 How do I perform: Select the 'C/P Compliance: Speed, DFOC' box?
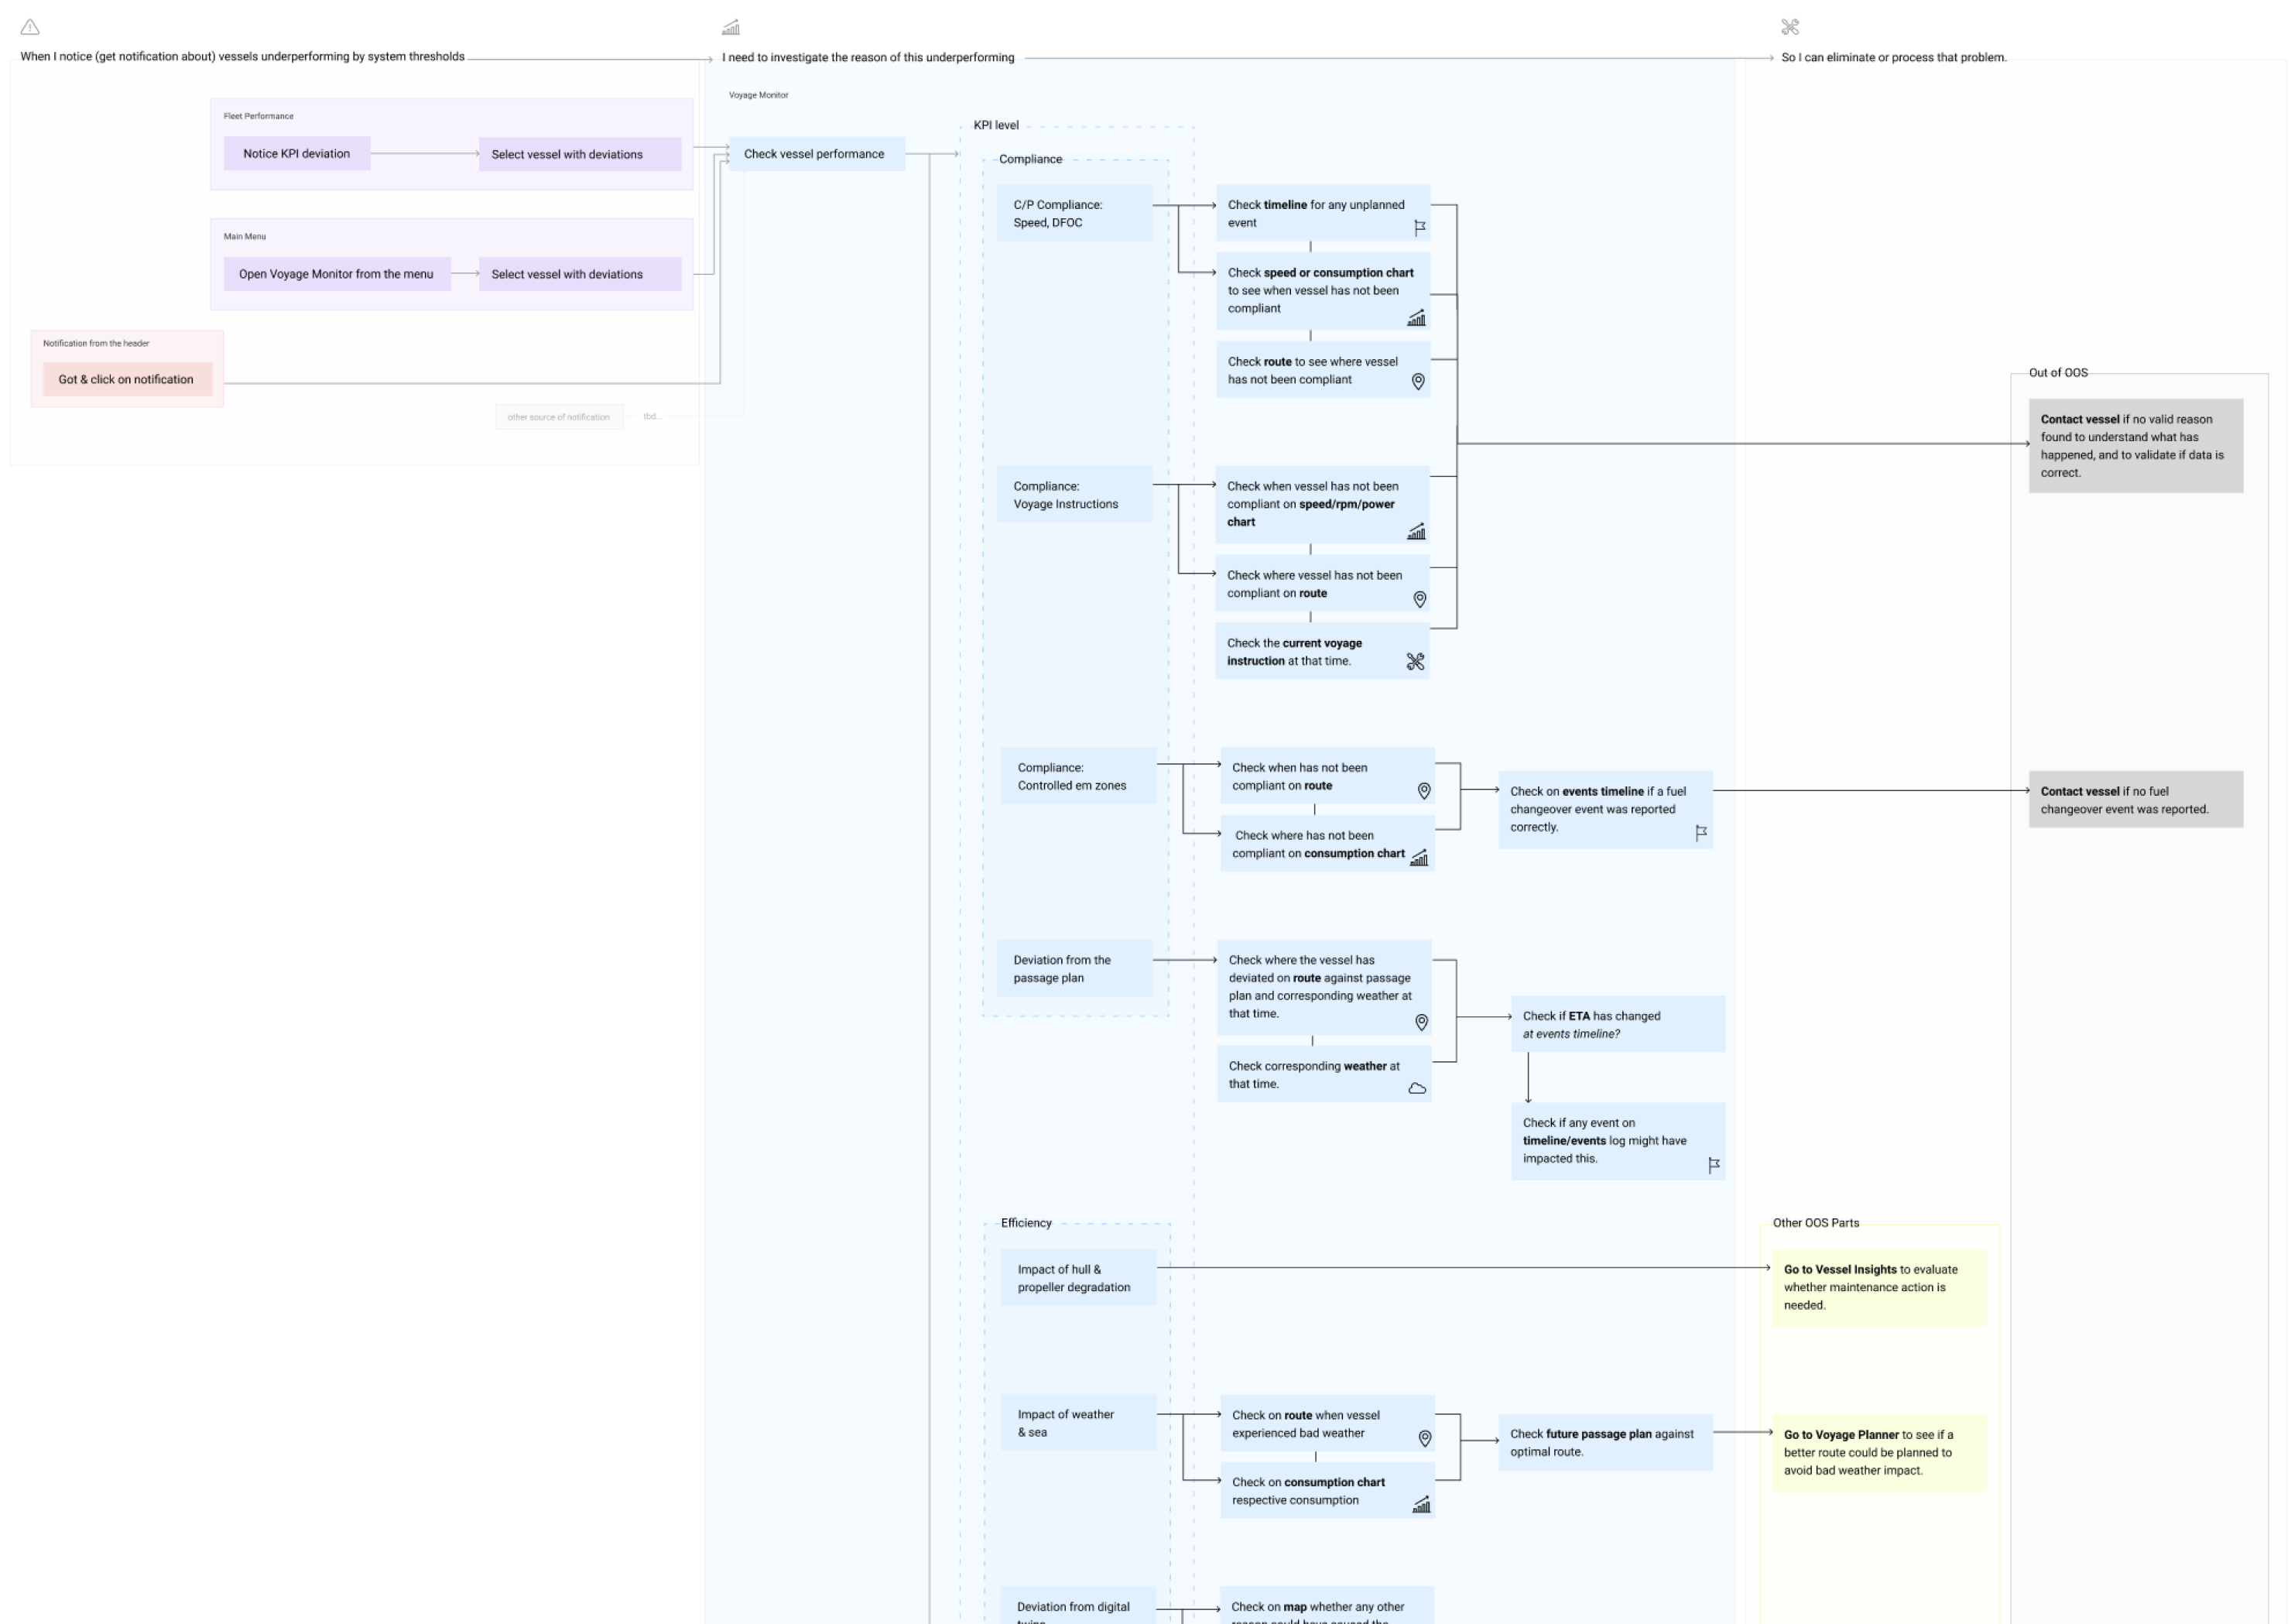1074,213
